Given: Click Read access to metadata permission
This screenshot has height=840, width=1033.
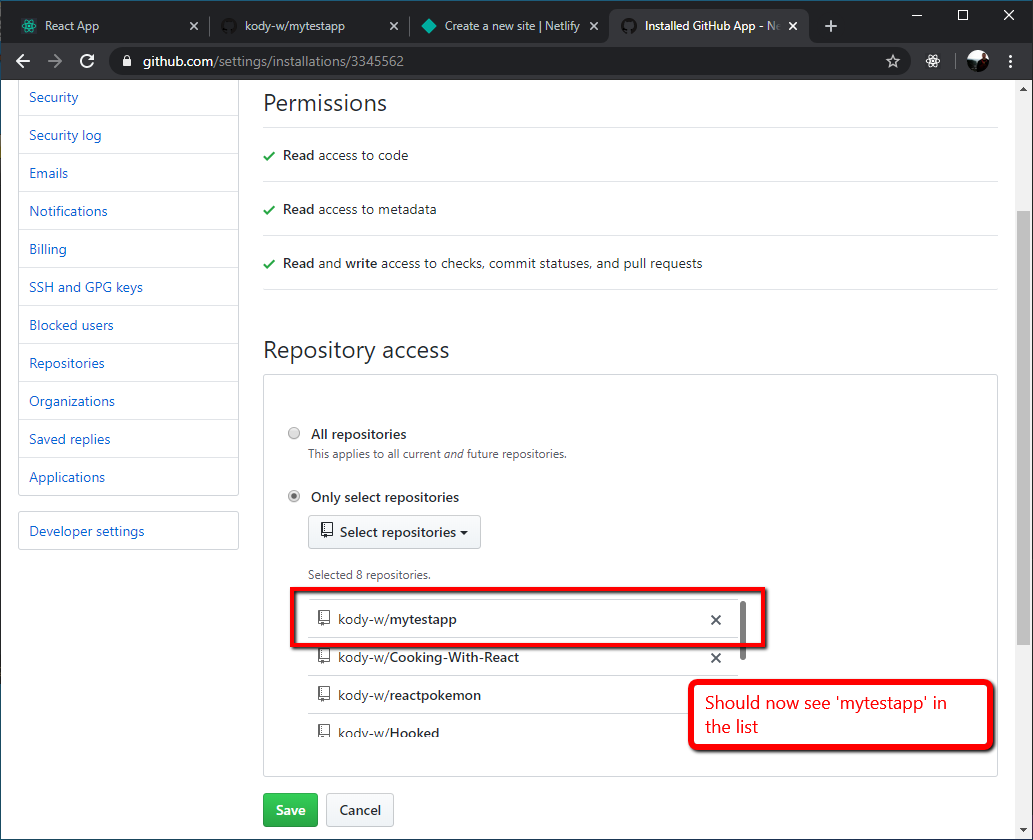Looking at the screenshot, I should (x=360, y=210).
